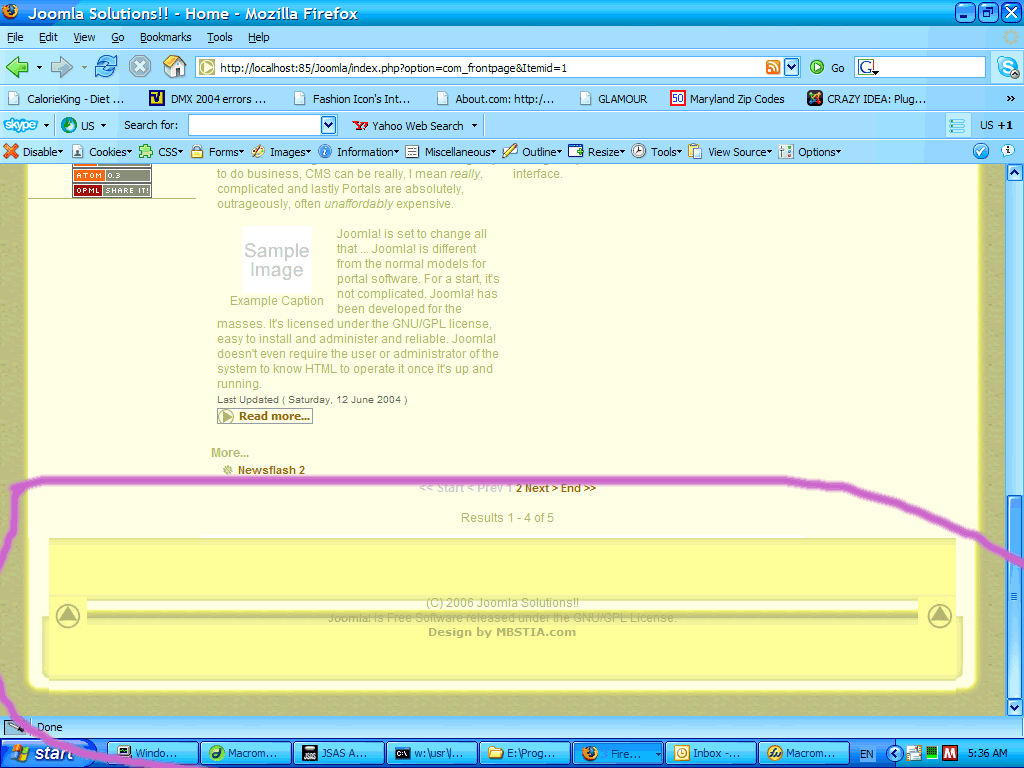Open the Bookmarks menu
The height and width of the screenshot is (768, 1024).
165,37
